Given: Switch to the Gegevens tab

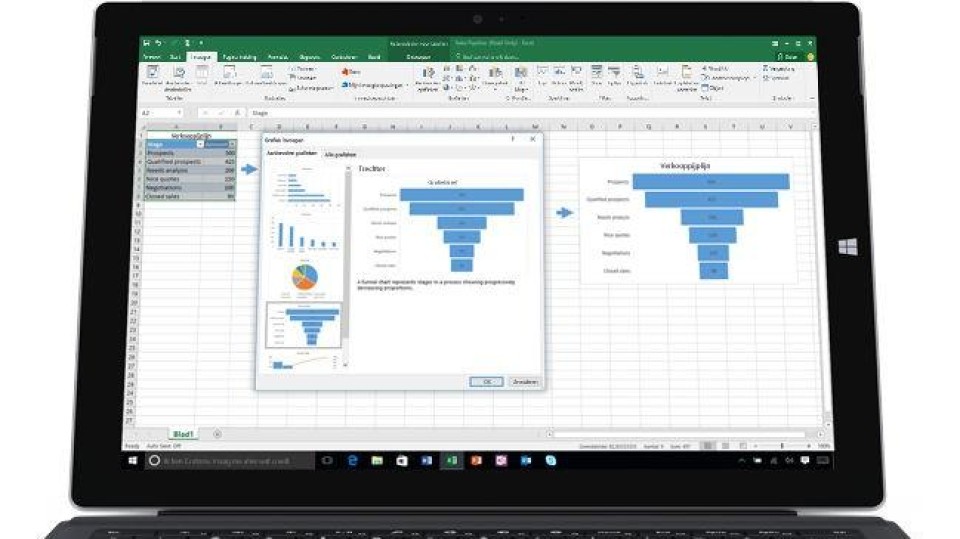Looking at the screenshot, I should (310, 57).
